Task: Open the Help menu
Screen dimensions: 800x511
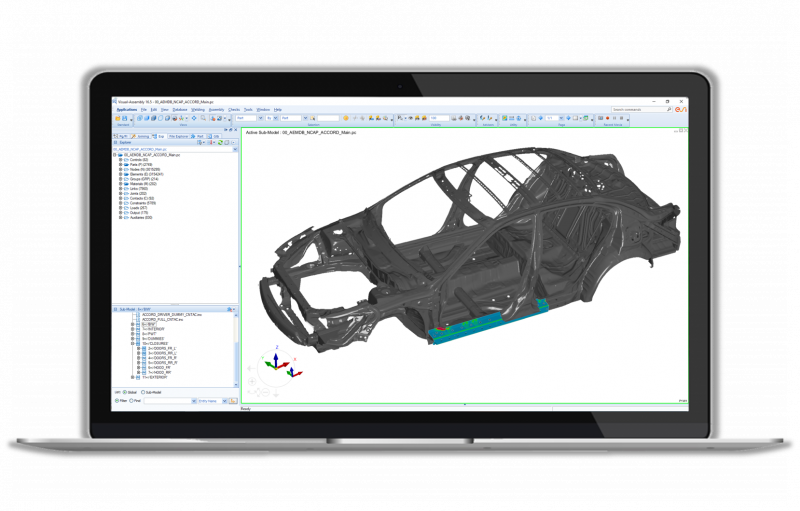Action: coord(278,110)
